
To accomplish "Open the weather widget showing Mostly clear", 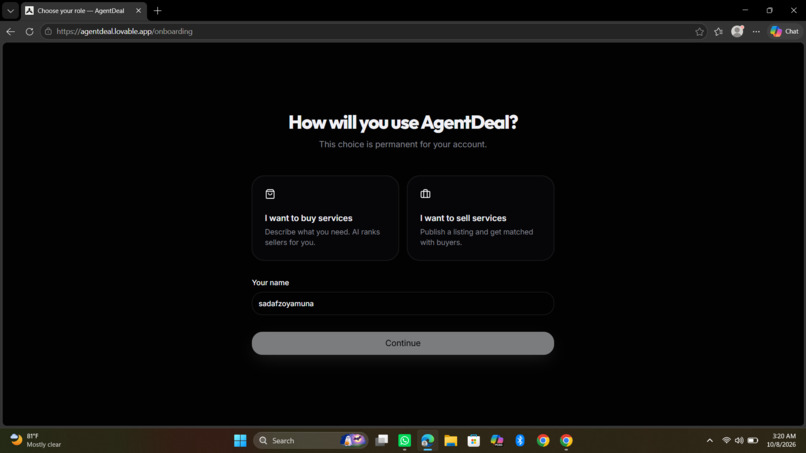I will tap(36, 441).
